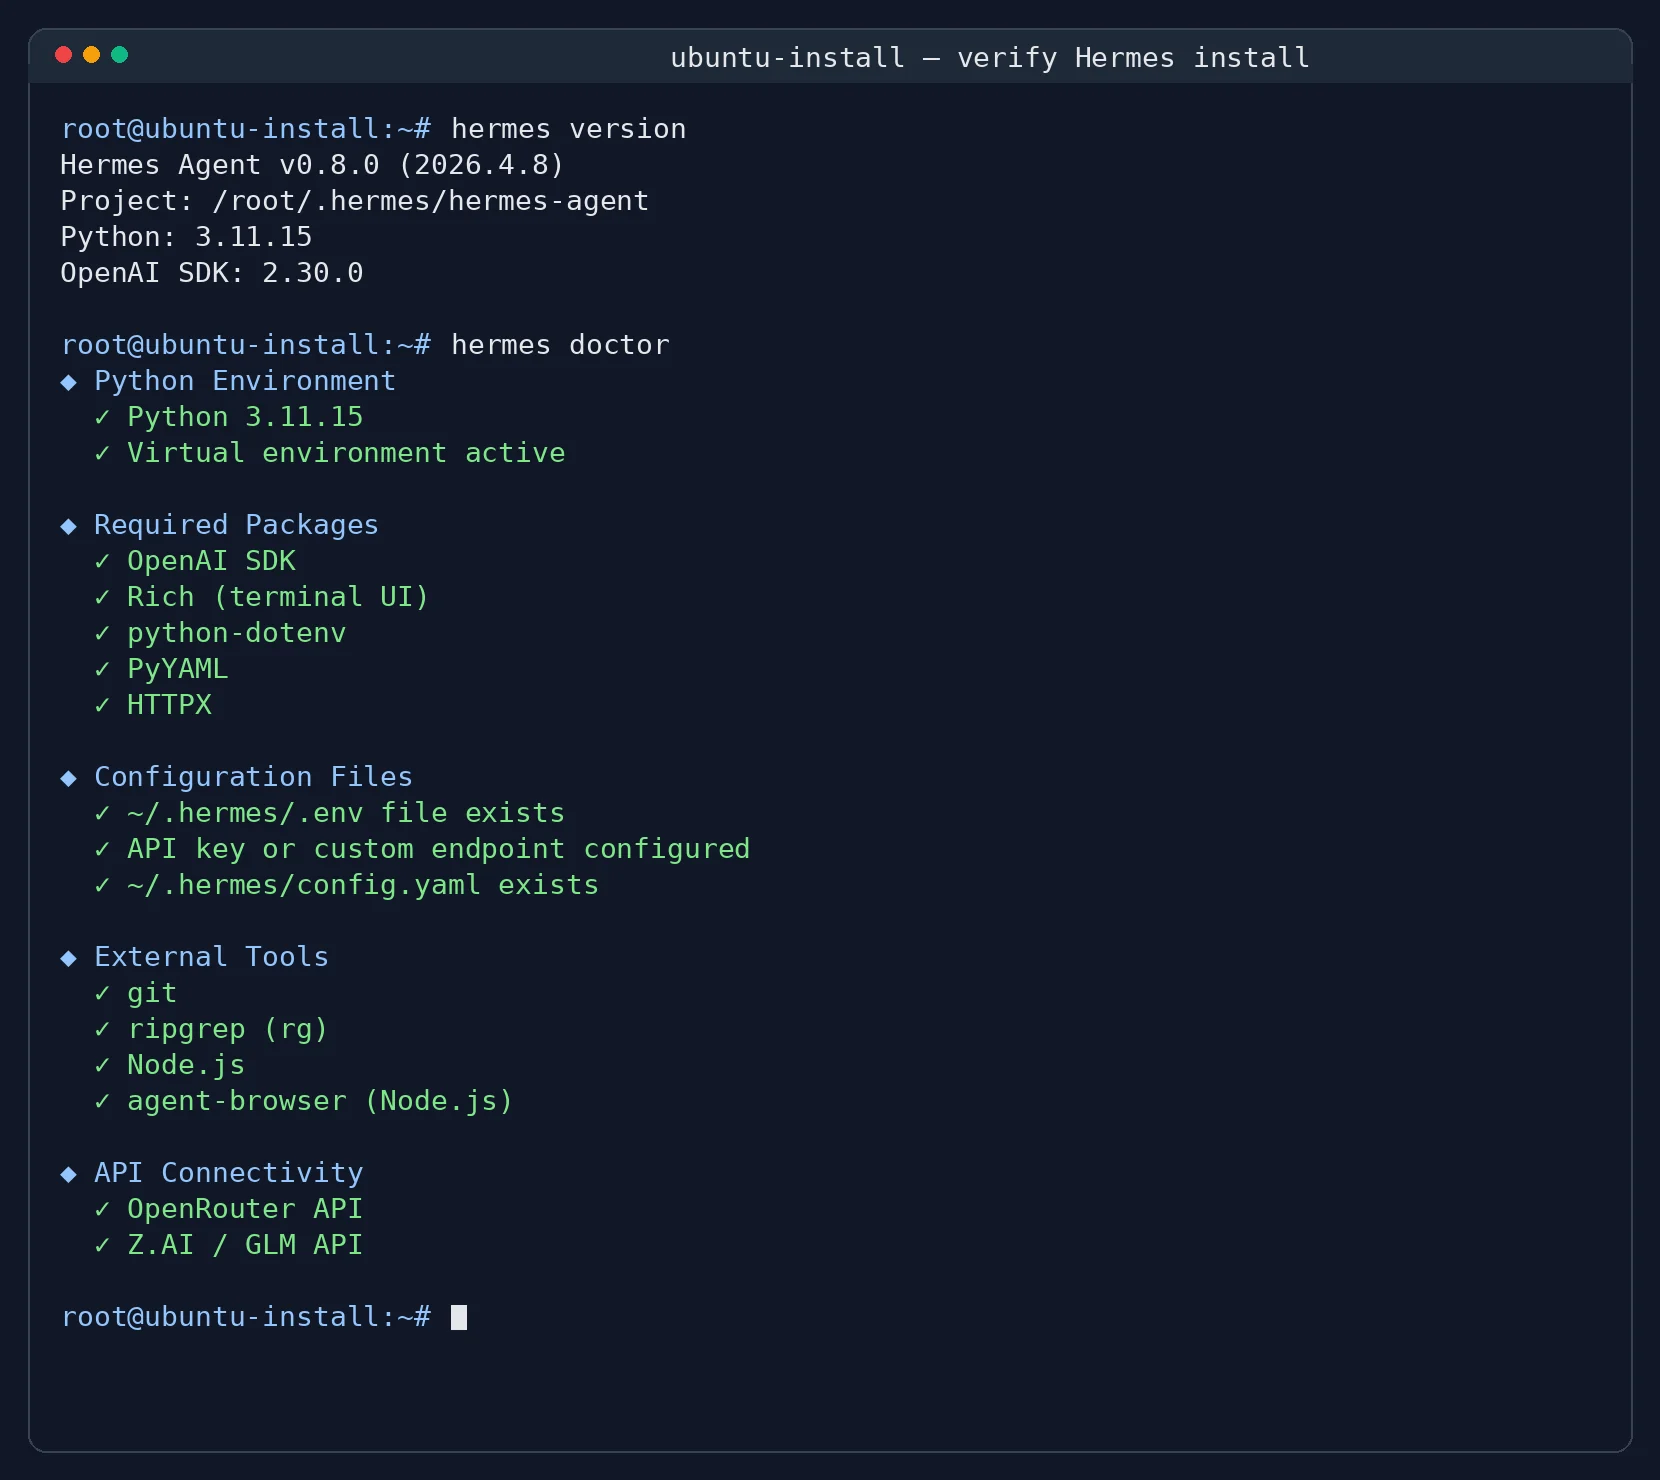Click the 'PyYAML' package line
The height and width of the screenshot is (1480, 1660).
(177, 669)
